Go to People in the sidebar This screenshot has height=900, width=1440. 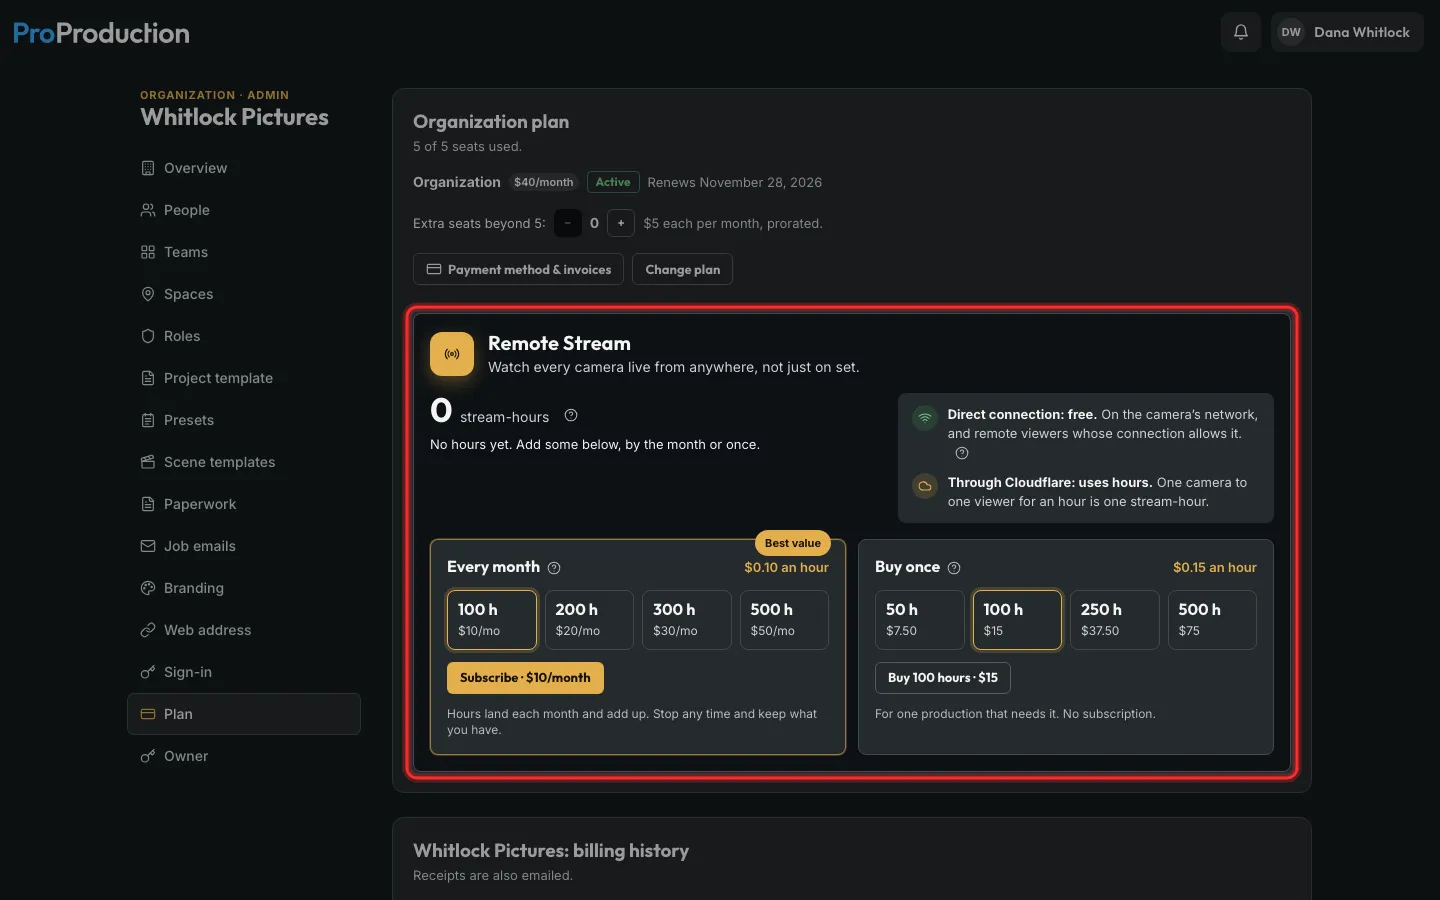tap(244, 210)
